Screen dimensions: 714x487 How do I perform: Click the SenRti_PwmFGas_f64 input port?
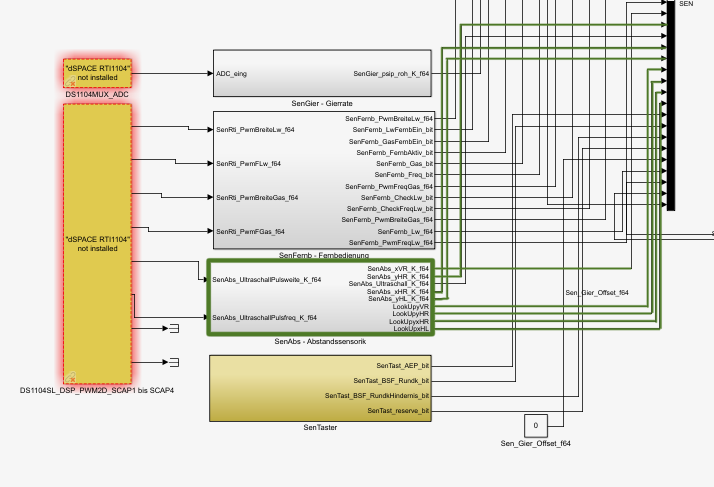(x=252, y=232)
